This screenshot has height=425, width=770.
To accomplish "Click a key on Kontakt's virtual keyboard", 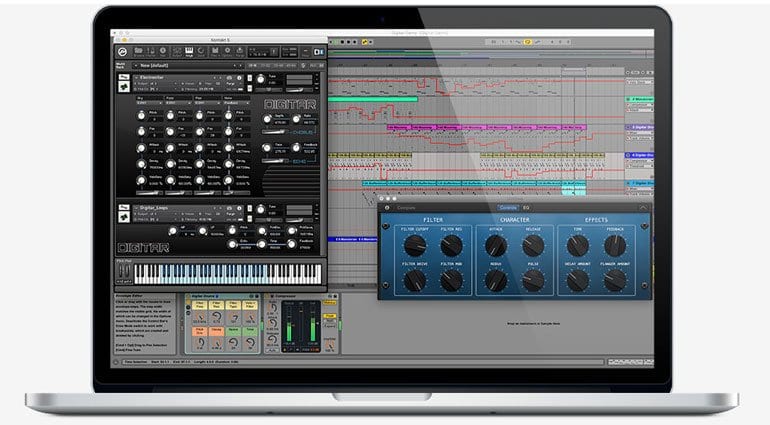I will click(228, 274).
